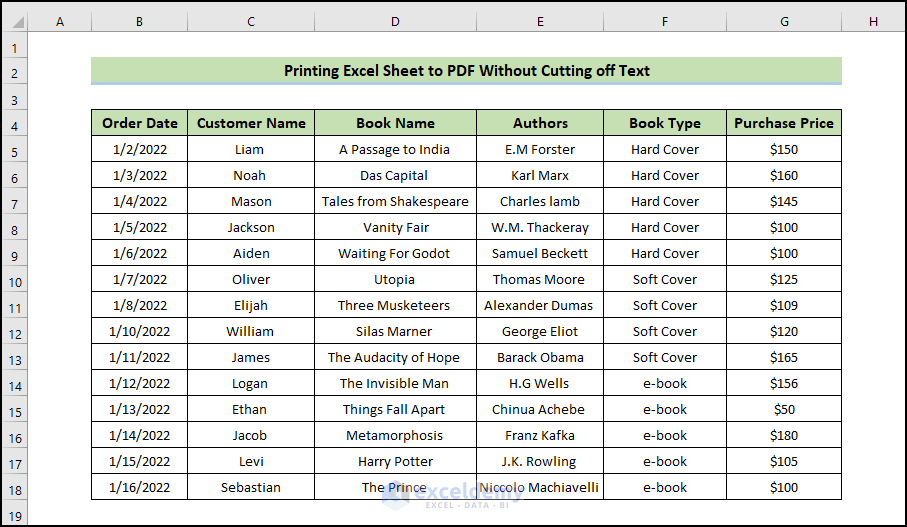Select row 4 header
The height and width of the screenshot is (527, 907).
click(x=14, y=124)
